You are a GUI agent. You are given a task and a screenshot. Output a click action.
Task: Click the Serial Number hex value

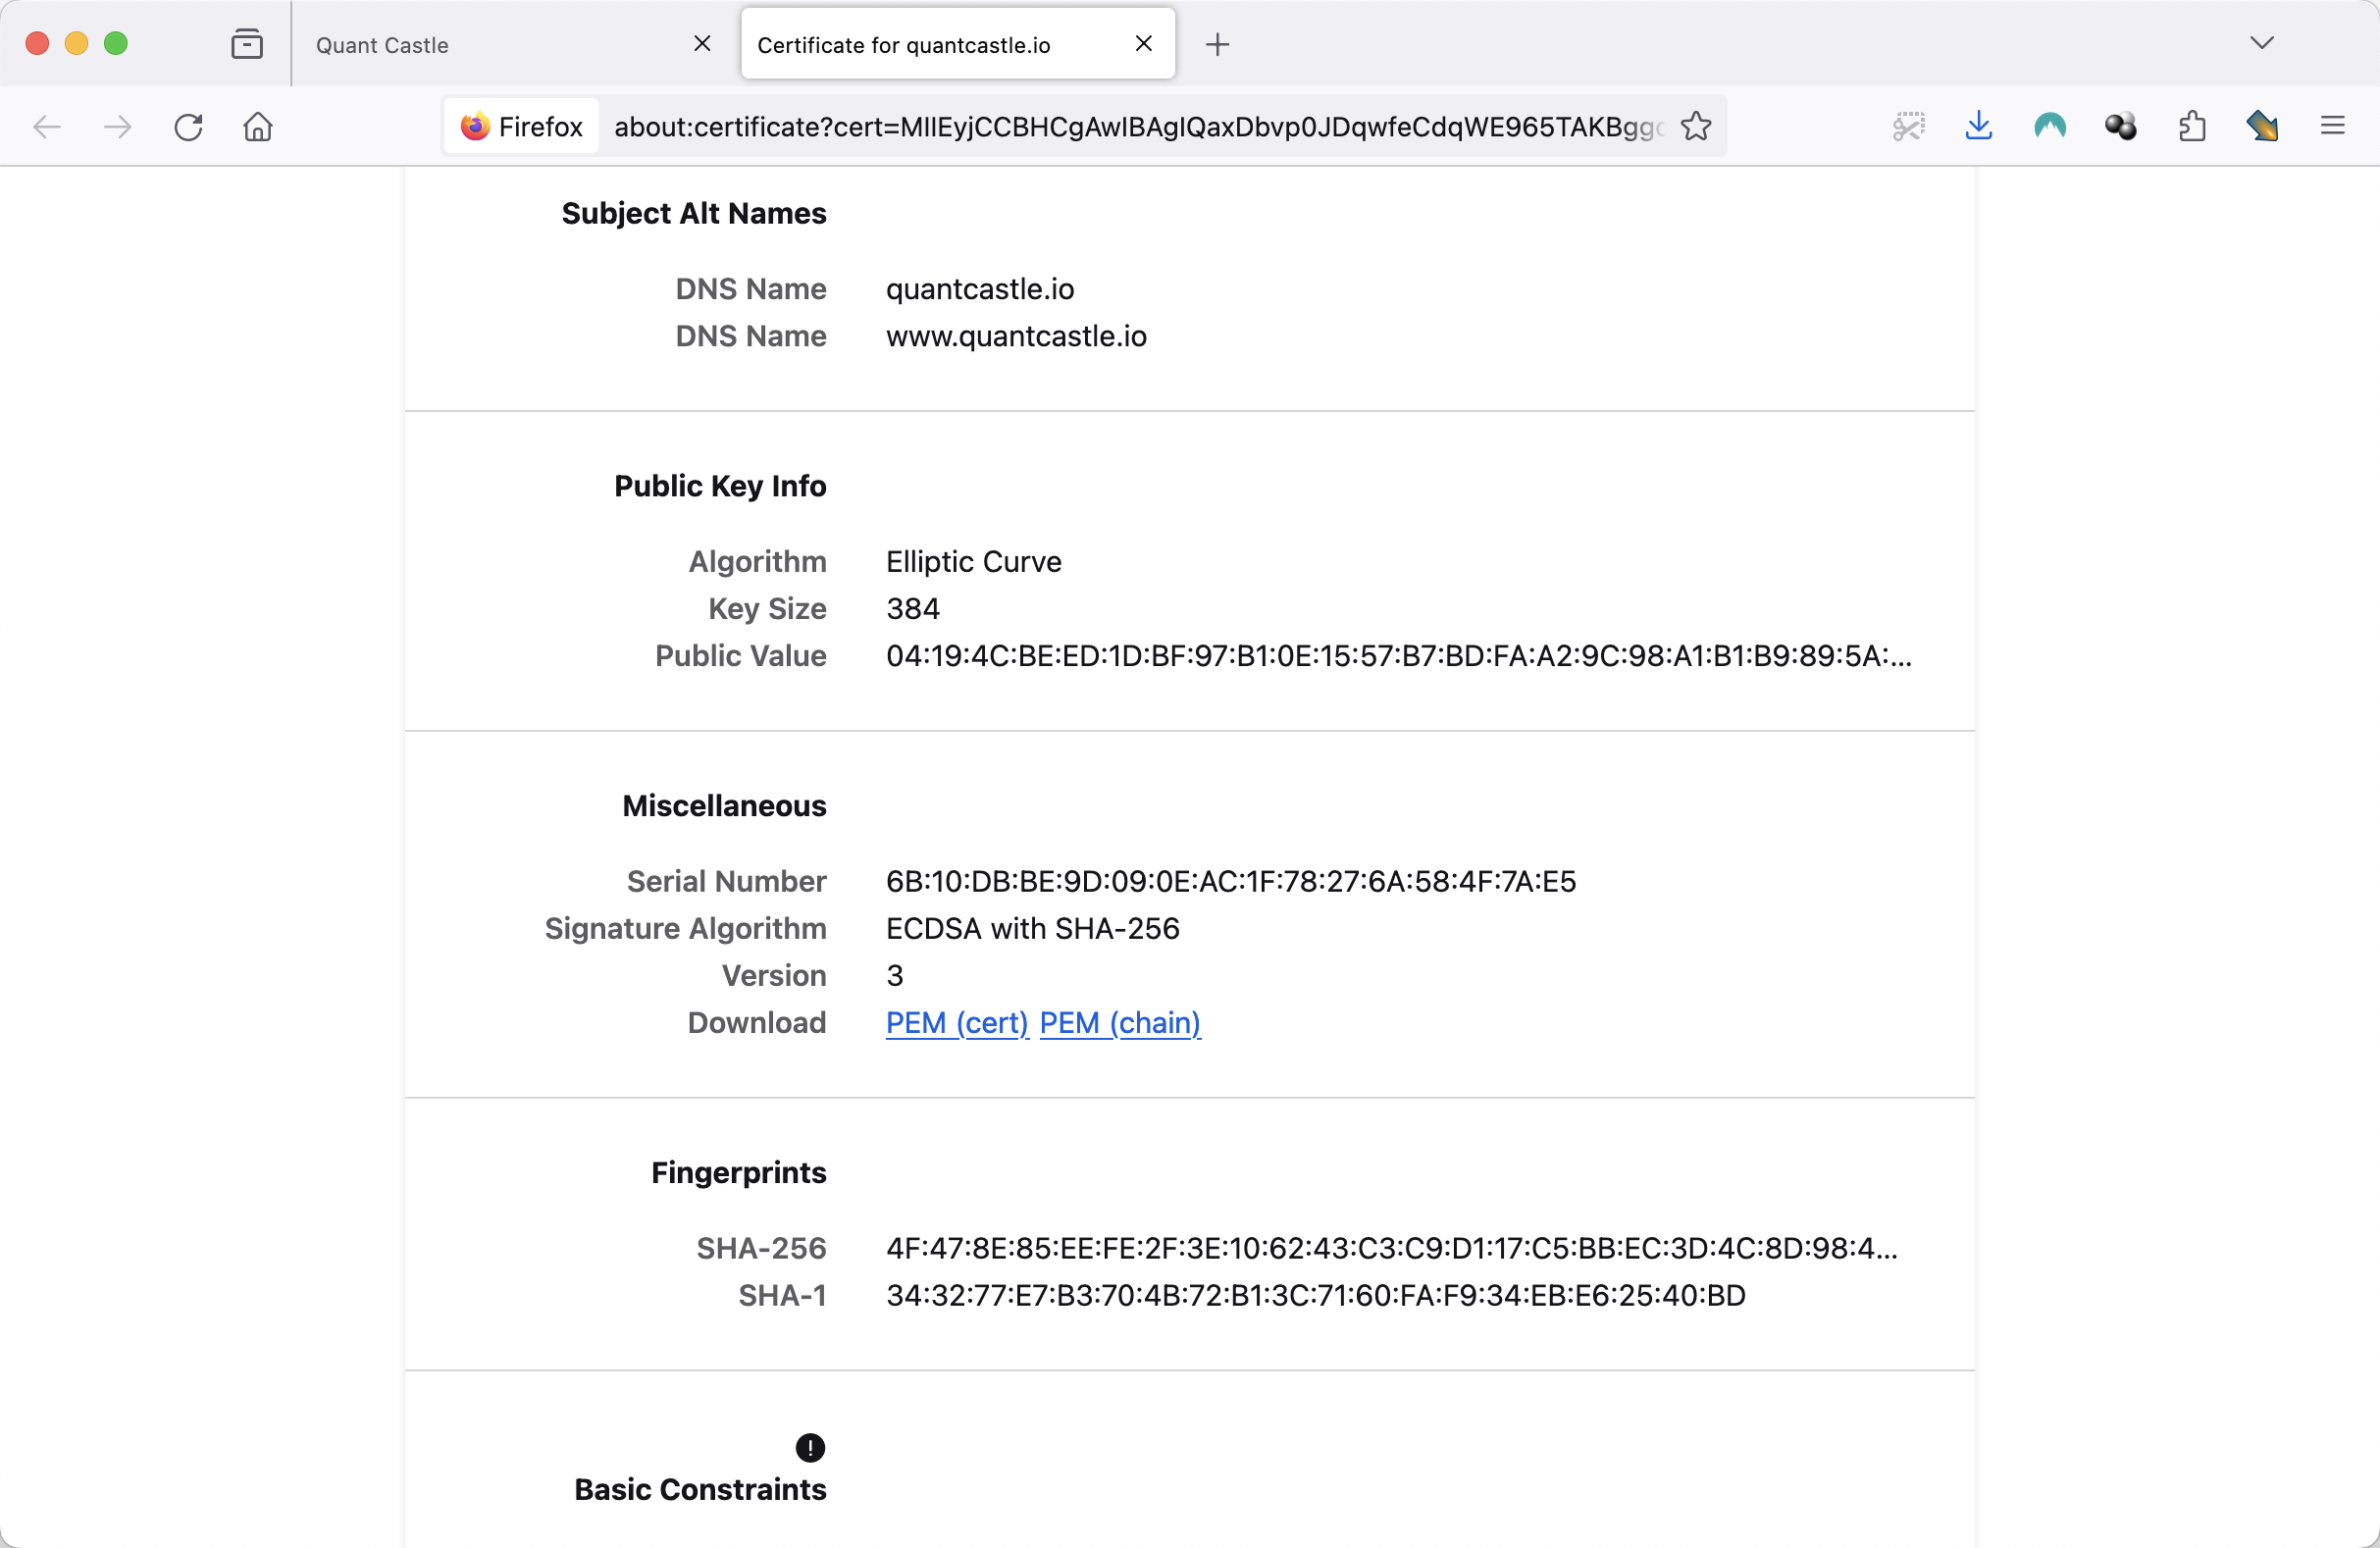[x=1231, y=881]
